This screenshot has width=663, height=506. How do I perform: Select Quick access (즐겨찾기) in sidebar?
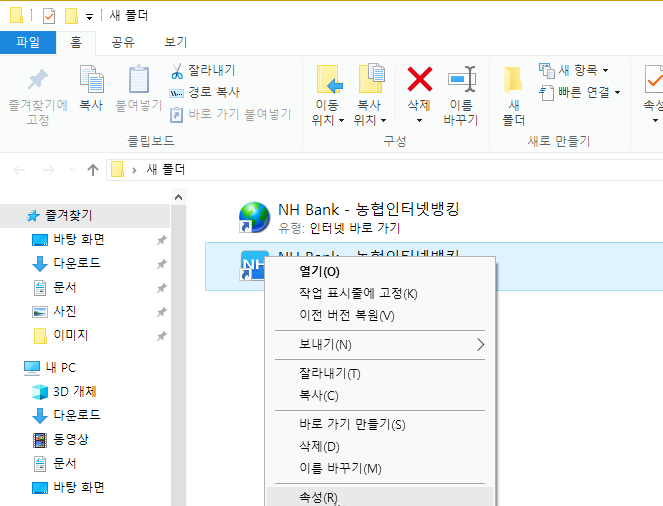tap(85, 216)
